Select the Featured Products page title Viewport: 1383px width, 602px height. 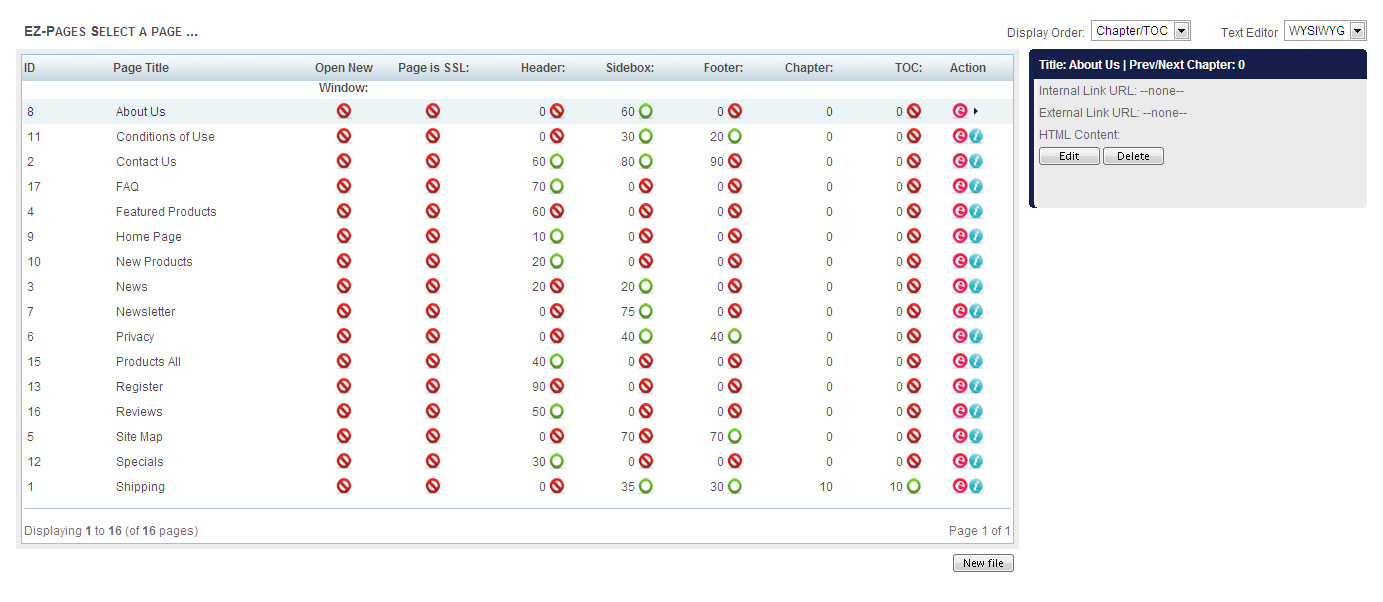[166, 211]
